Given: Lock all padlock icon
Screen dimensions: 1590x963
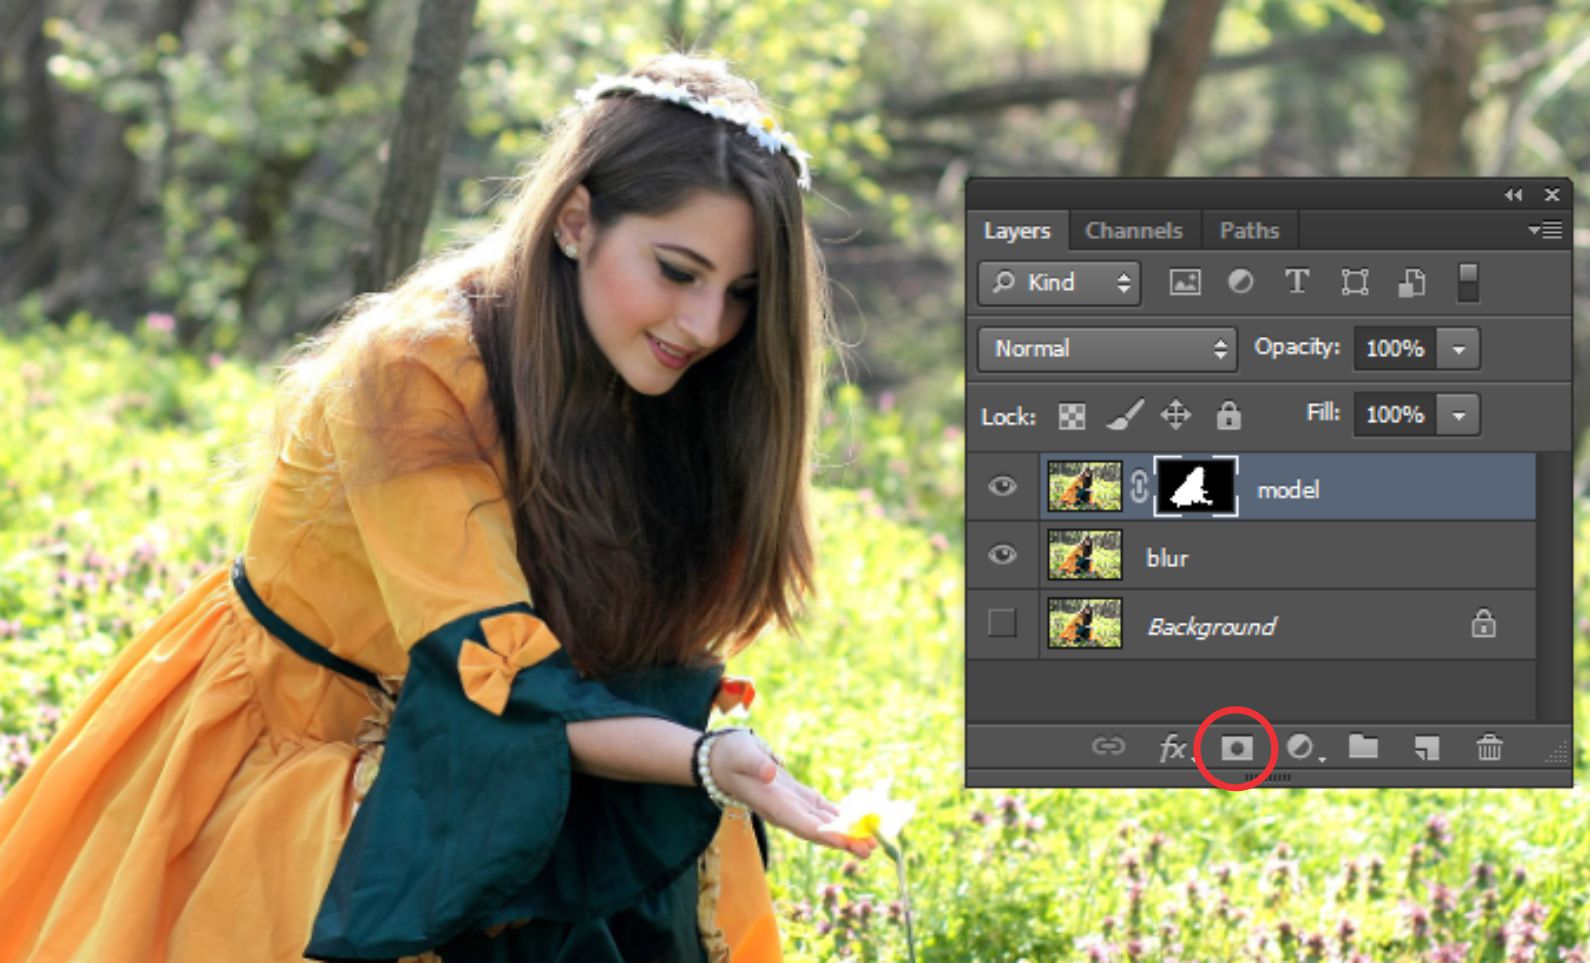Looking at the screenshot, I should [1229, 415].
